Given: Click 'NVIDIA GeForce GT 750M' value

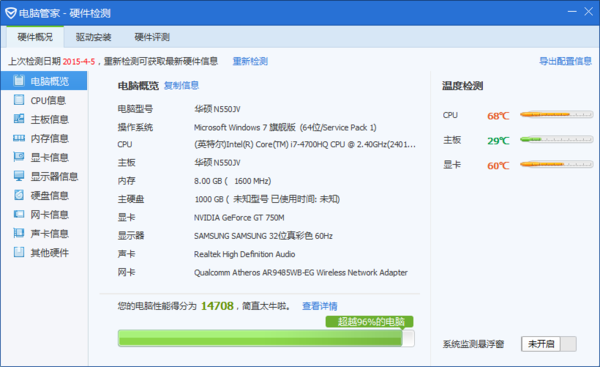Looking at the screenshot, I should click(x=239, y=218).
